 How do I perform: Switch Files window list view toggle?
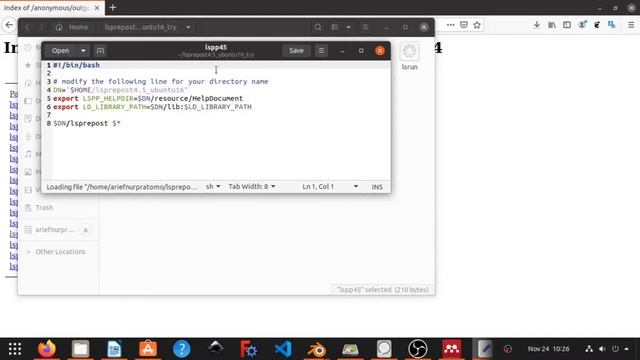(335, 27)
